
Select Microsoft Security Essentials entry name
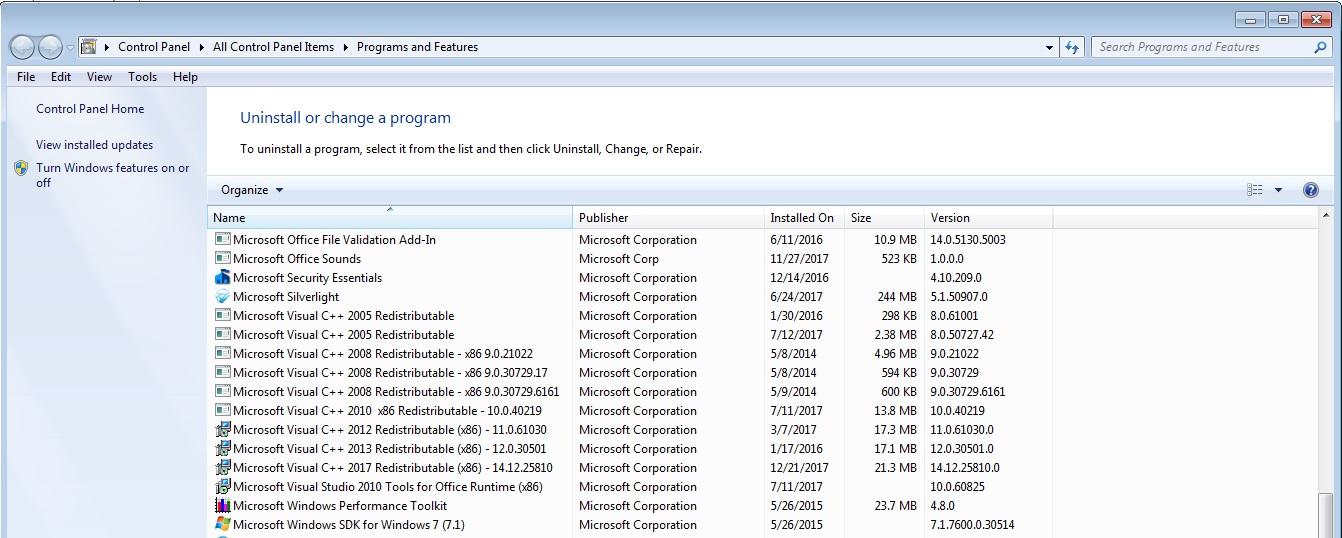pyautogui.click(x=308, y=278)
